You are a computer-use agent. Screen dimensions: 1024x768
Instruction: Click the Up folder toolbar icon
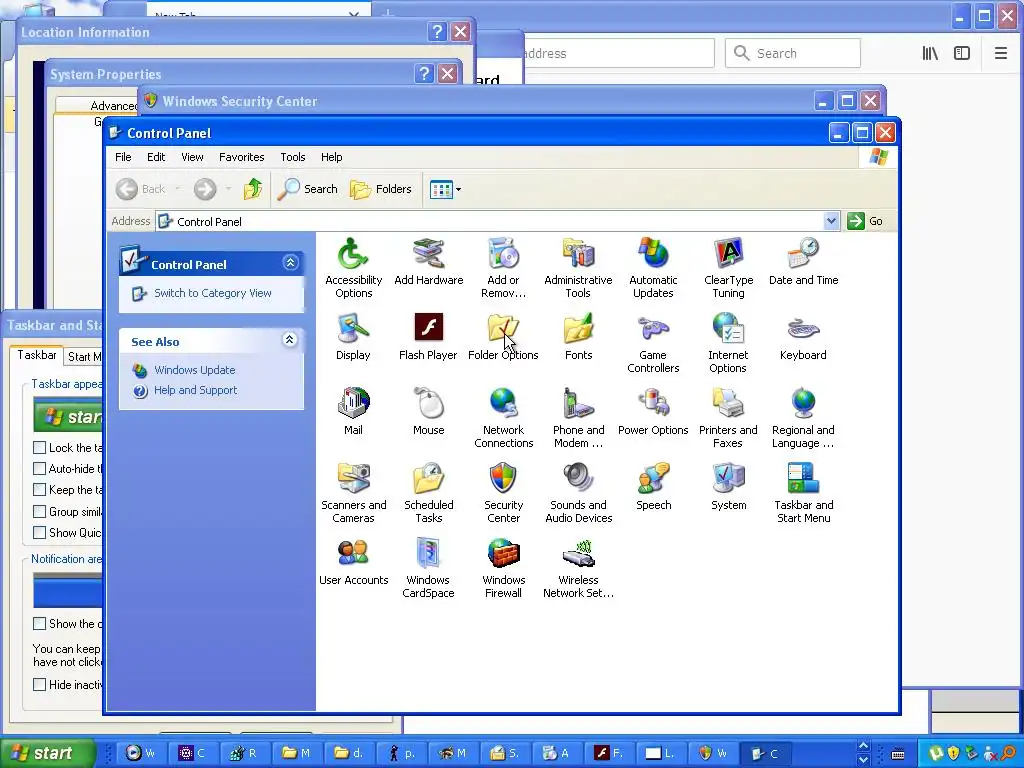253,189
